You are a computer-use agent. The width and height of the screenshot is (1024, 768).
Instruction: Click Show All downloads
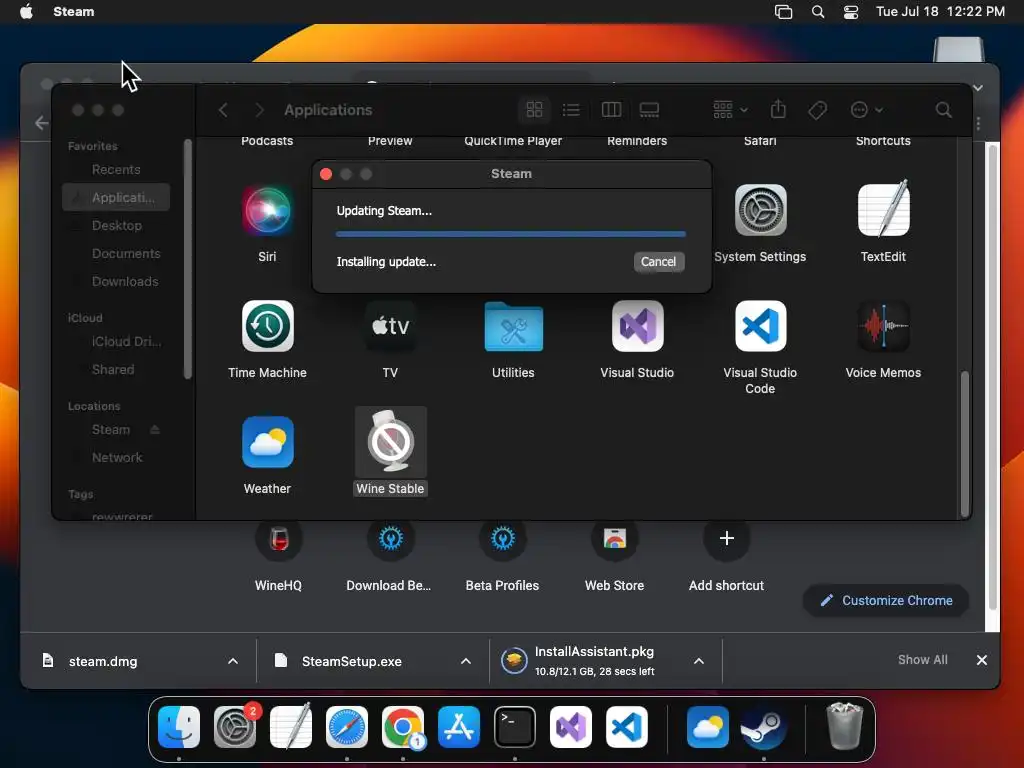922,660
